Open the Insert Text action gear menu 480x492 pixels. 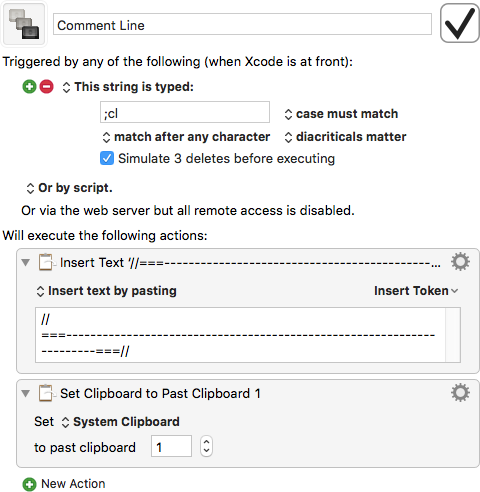(460, 262)
